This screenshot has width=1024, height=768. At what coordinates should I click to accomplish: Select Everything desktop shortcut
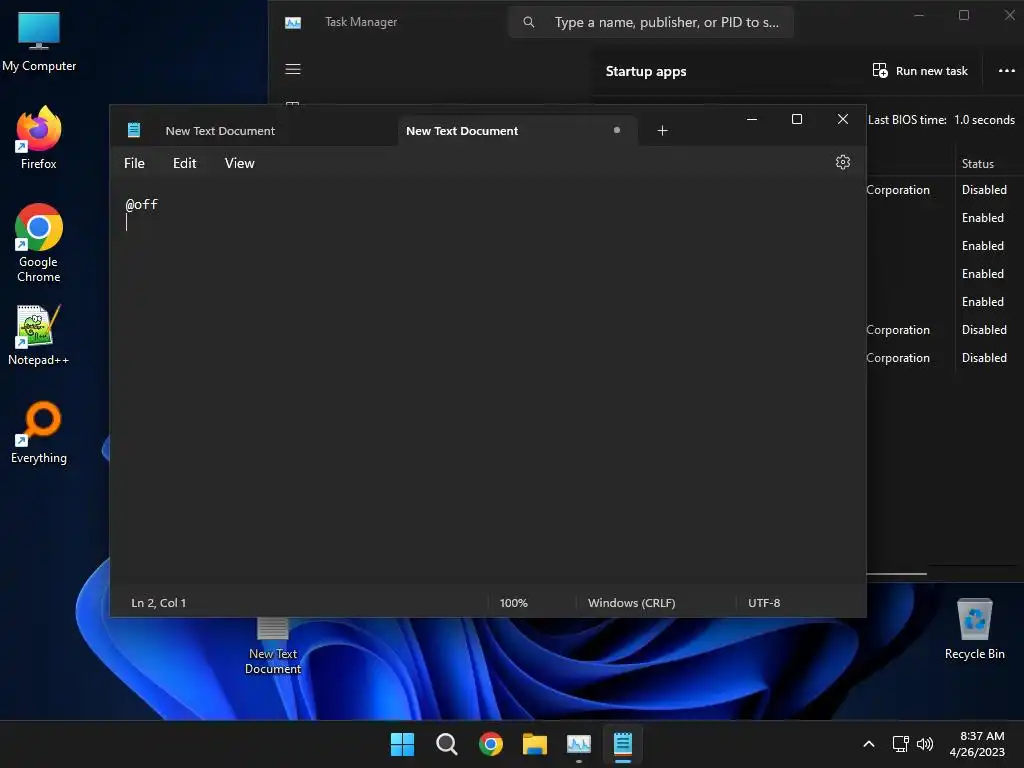point(39,432)
